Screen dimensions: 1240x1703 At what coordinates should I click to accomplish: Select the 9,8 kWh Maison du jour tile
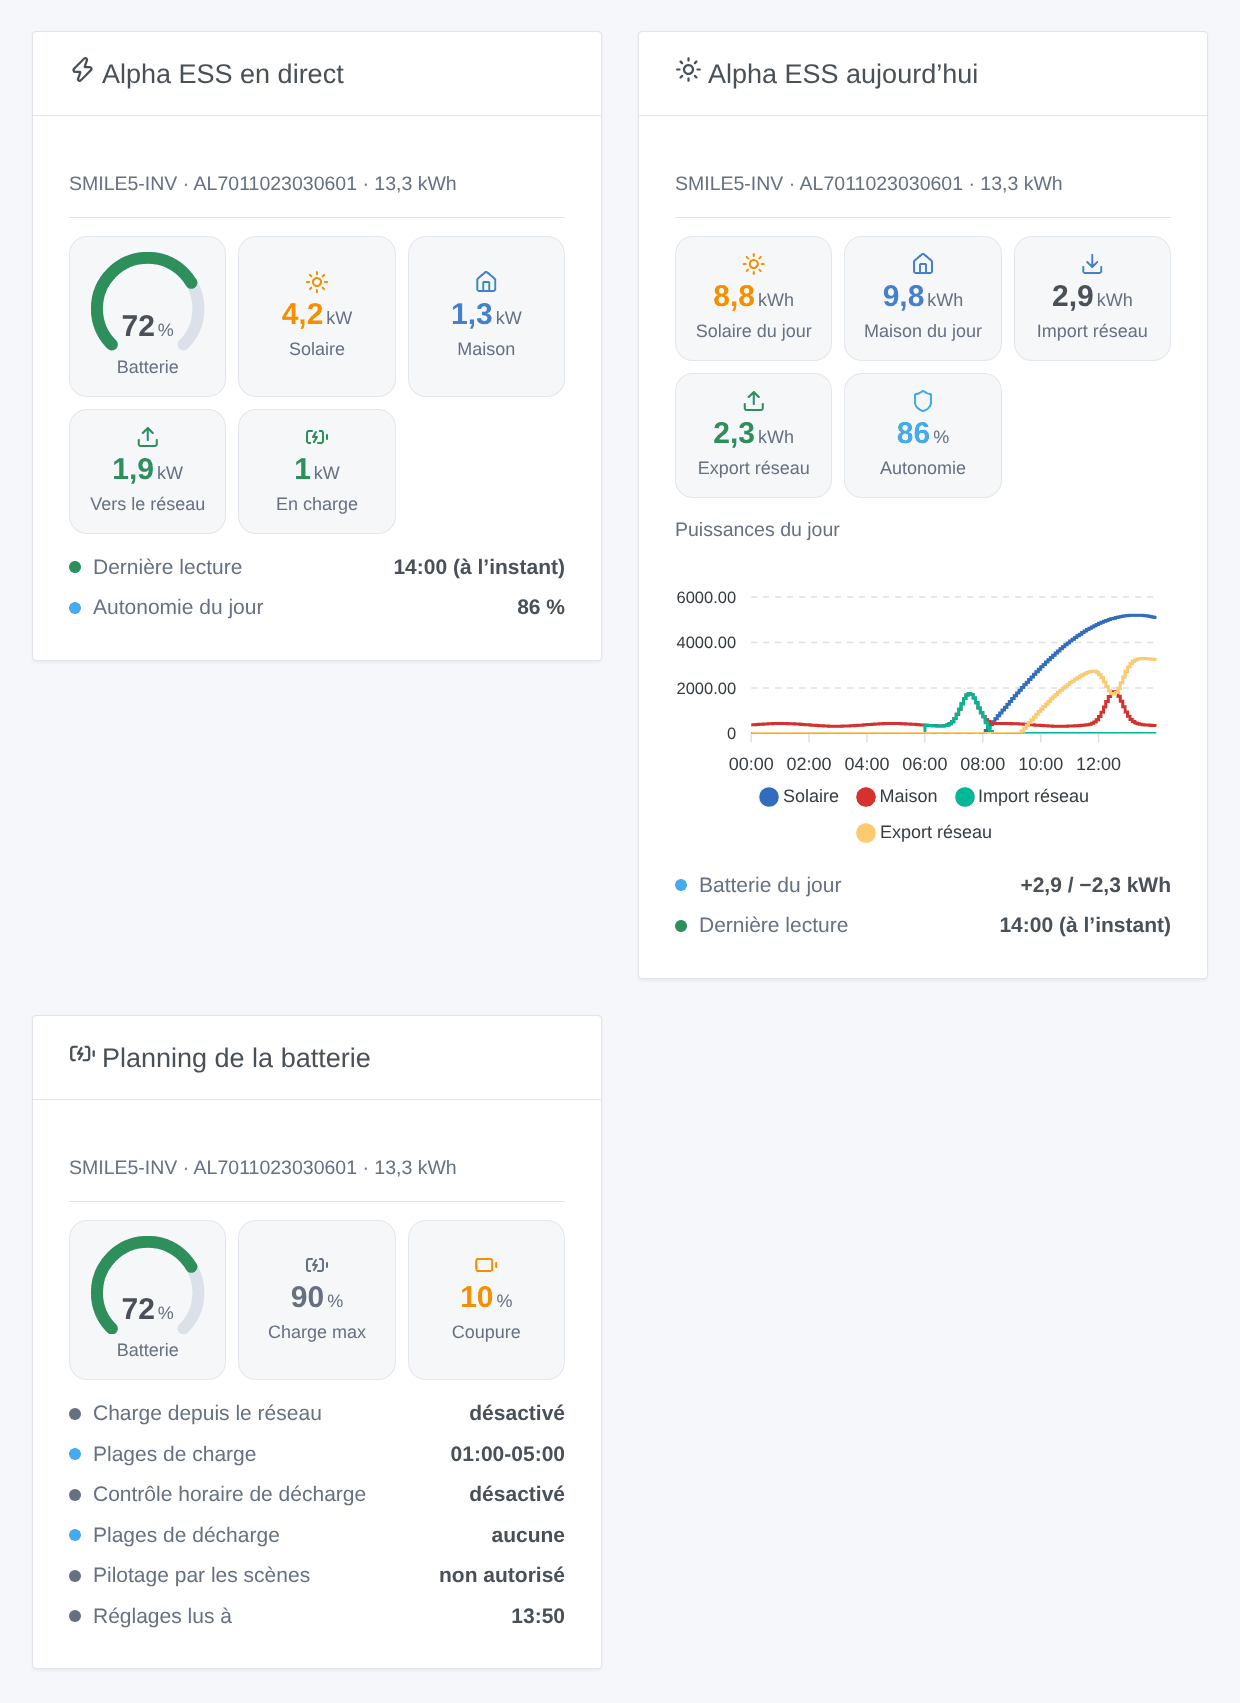[923, 298]
